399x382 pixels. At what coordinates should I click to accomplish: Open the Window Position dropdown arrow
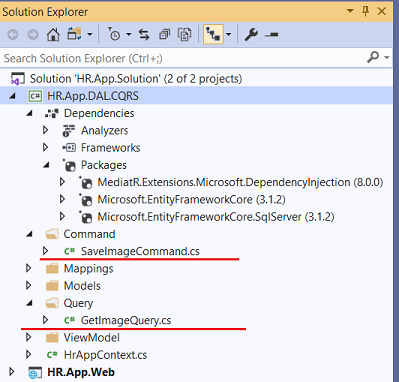coord(350,11)
